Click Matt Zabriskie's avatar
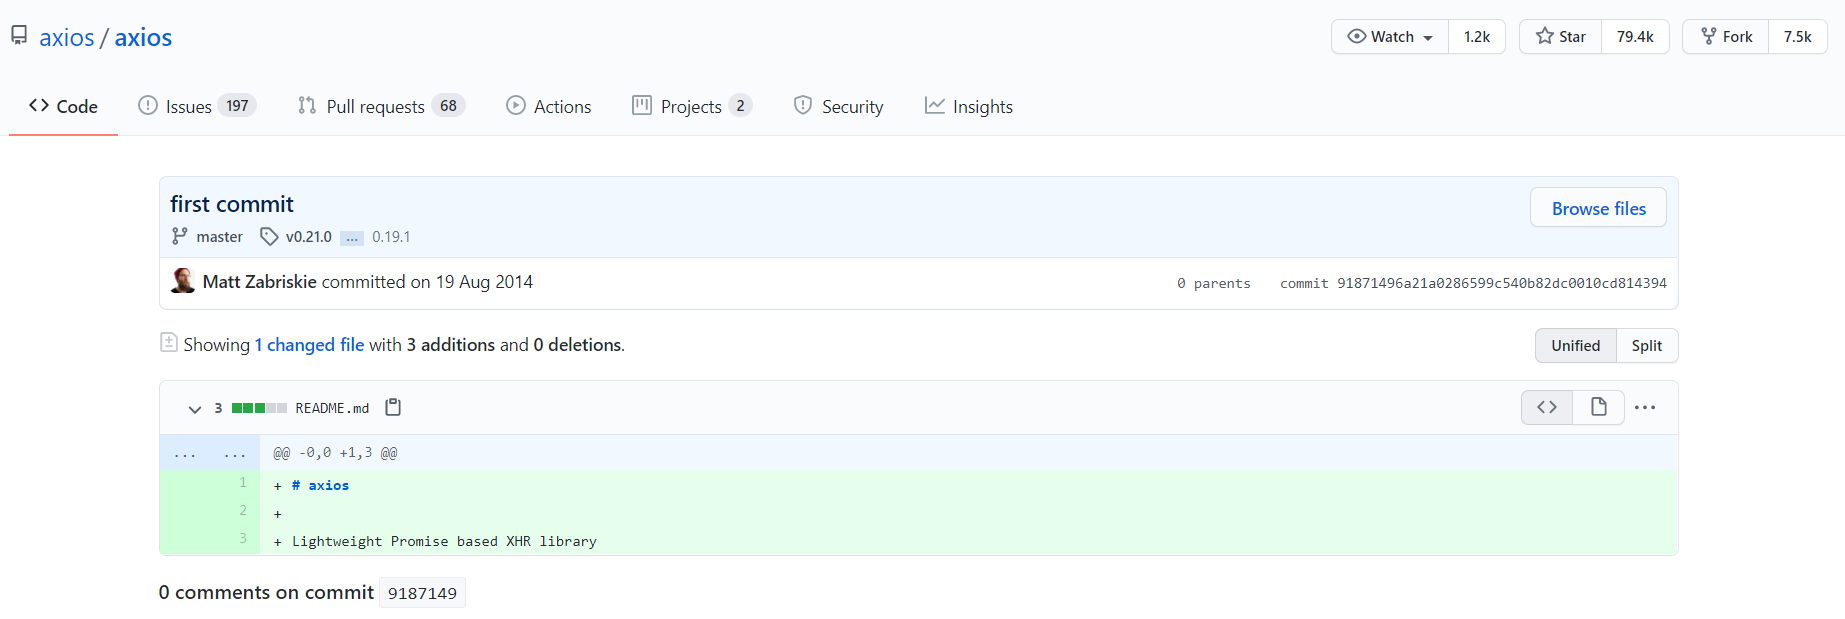This screenshot has width=1845, height=619. click(x=183, y=281)
